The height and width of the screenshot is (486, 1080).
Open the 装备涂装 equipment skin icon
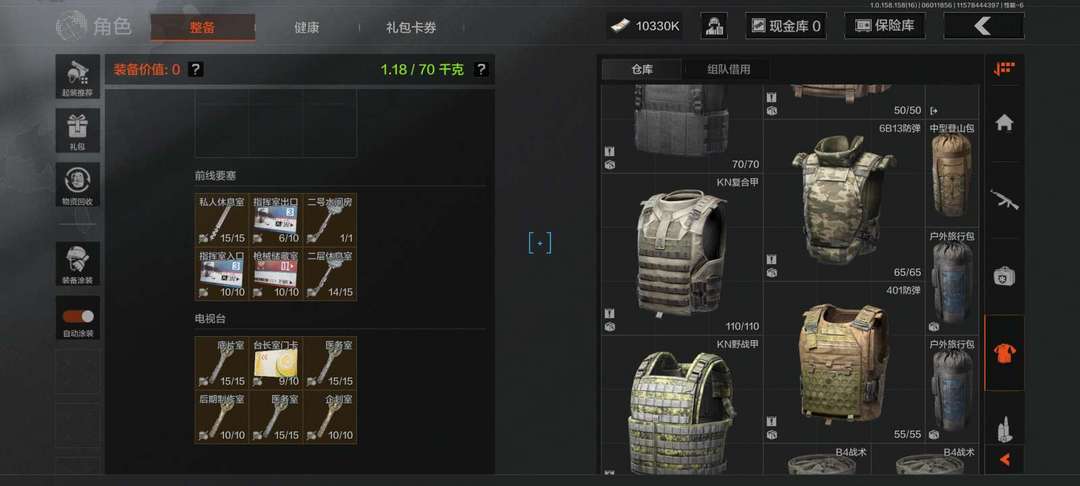tap(78, 264)
